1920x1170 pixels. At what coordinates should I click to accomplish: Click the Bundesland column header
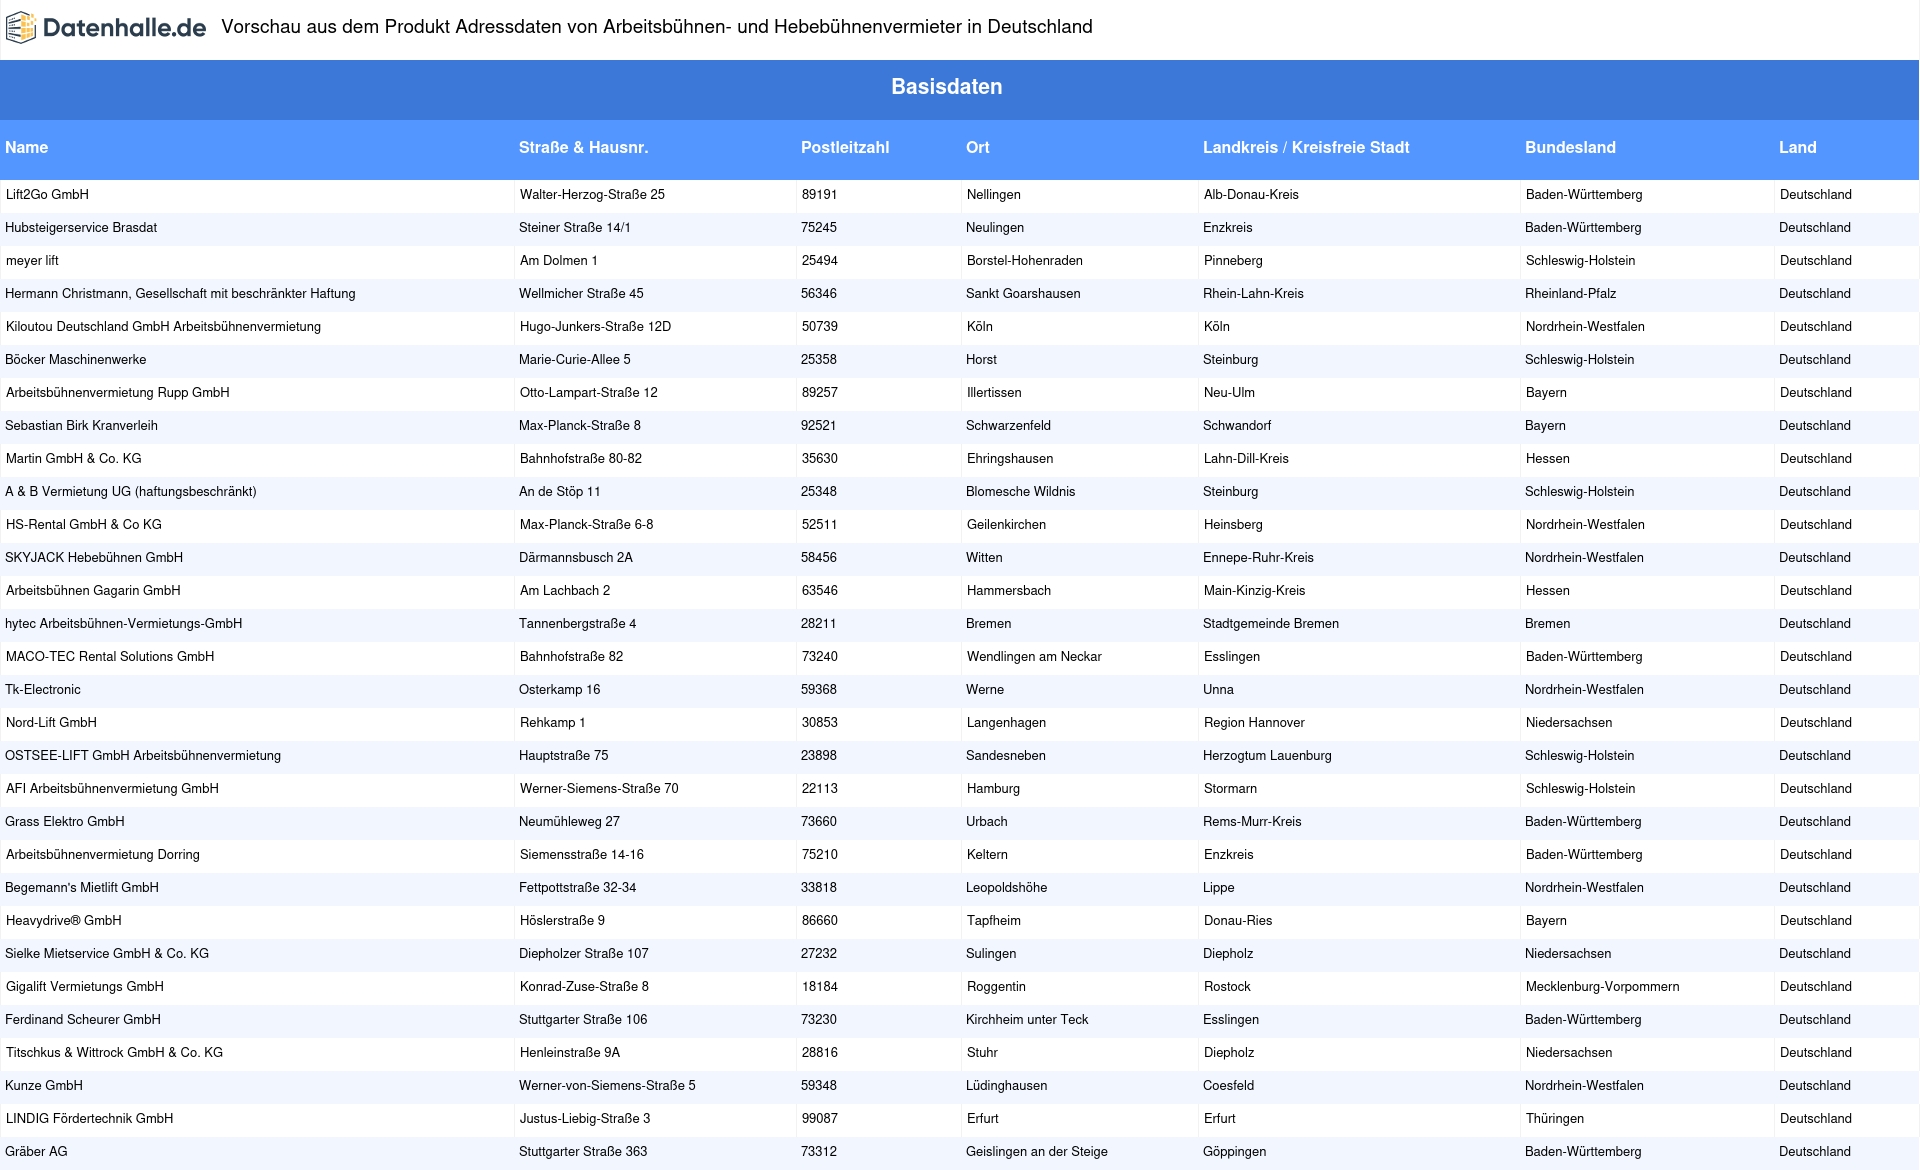[1570, 147]
